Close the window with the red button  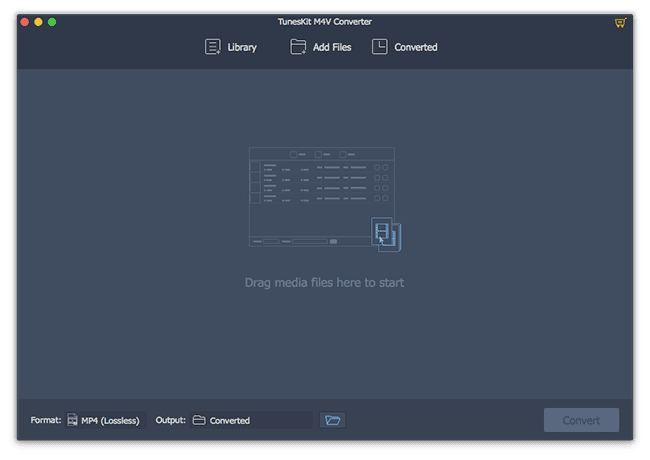pos(24,22)
